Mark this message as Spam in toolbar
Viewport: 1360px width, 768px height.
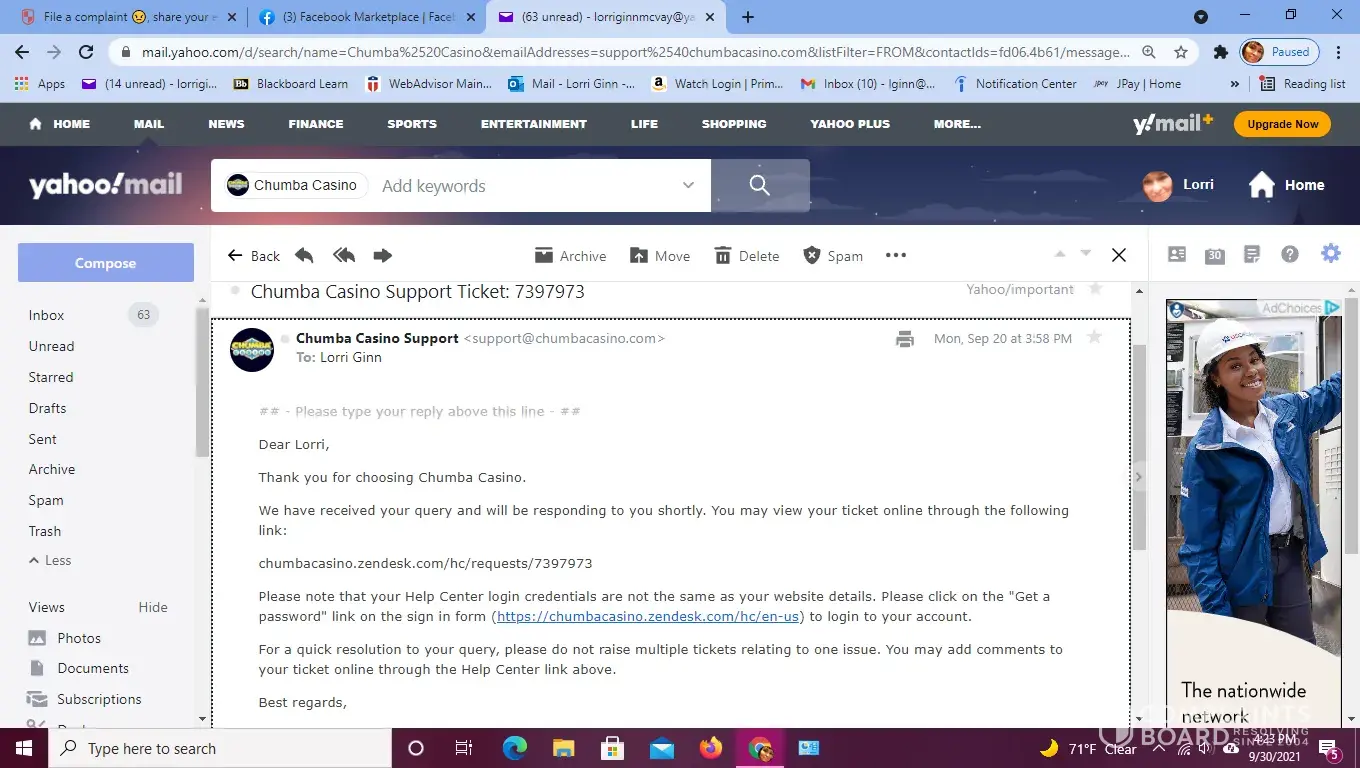pos(833,256)
